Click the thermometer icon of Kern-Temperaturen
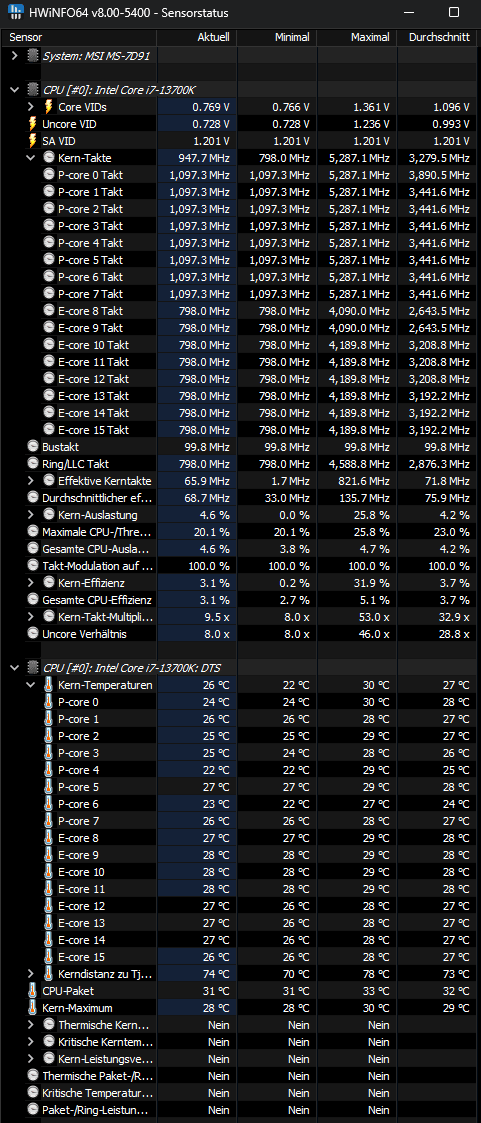This screenshot has width=481, height=1123. (49, 685)
